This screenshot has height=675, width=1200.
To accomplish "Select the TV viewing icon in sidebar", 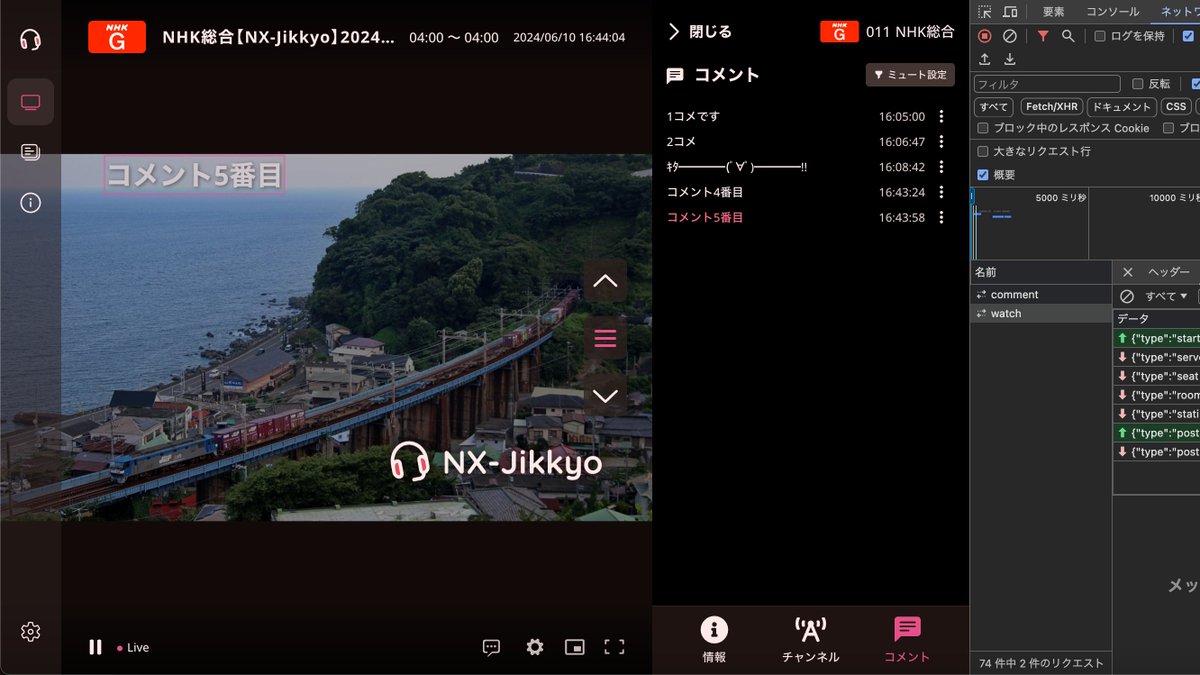I will pyautogui.click(x=30, y=102).
